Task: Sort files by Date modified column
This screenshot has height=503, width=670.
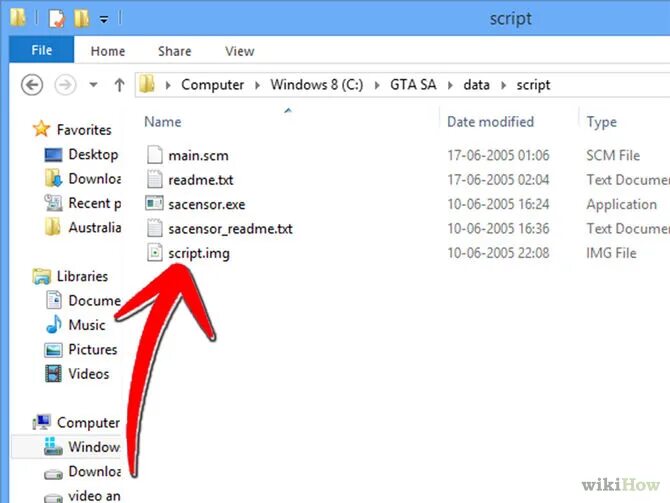Action: click(x=490, y=122)
